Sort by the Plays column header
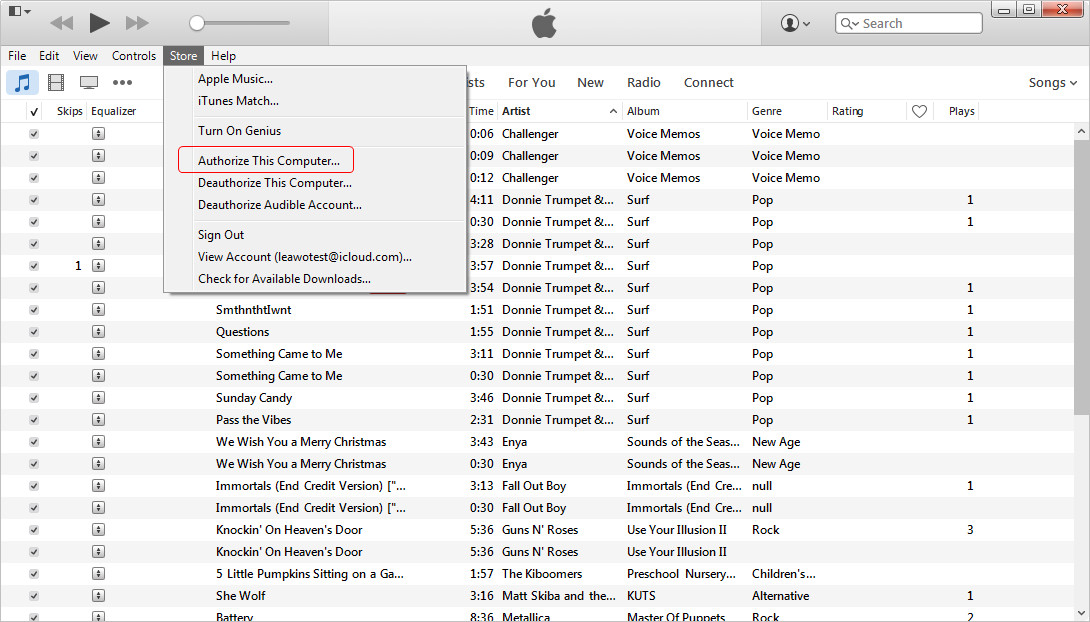Image resolution: width=1090 pixels, height=622 pixels. click(961, 111)
